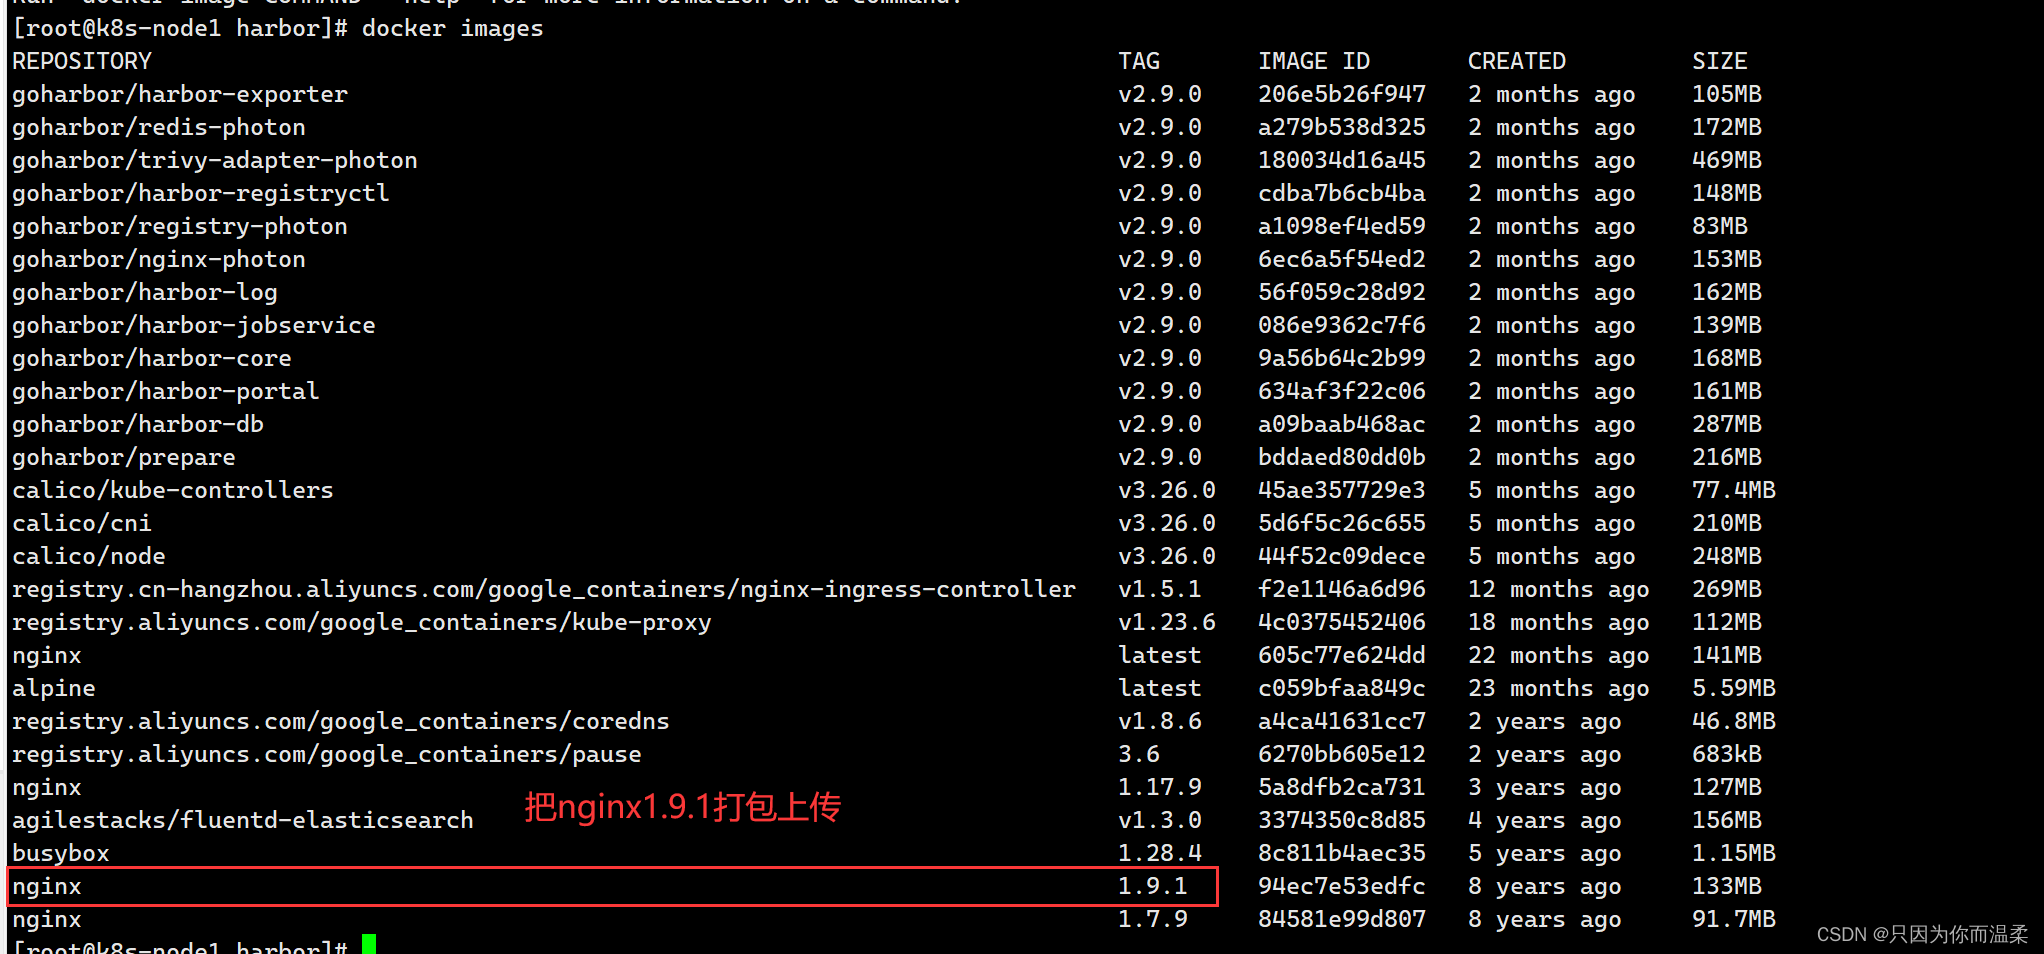Select the REPOSITORY column header
2044x954 pixels.
coord(82,62)
